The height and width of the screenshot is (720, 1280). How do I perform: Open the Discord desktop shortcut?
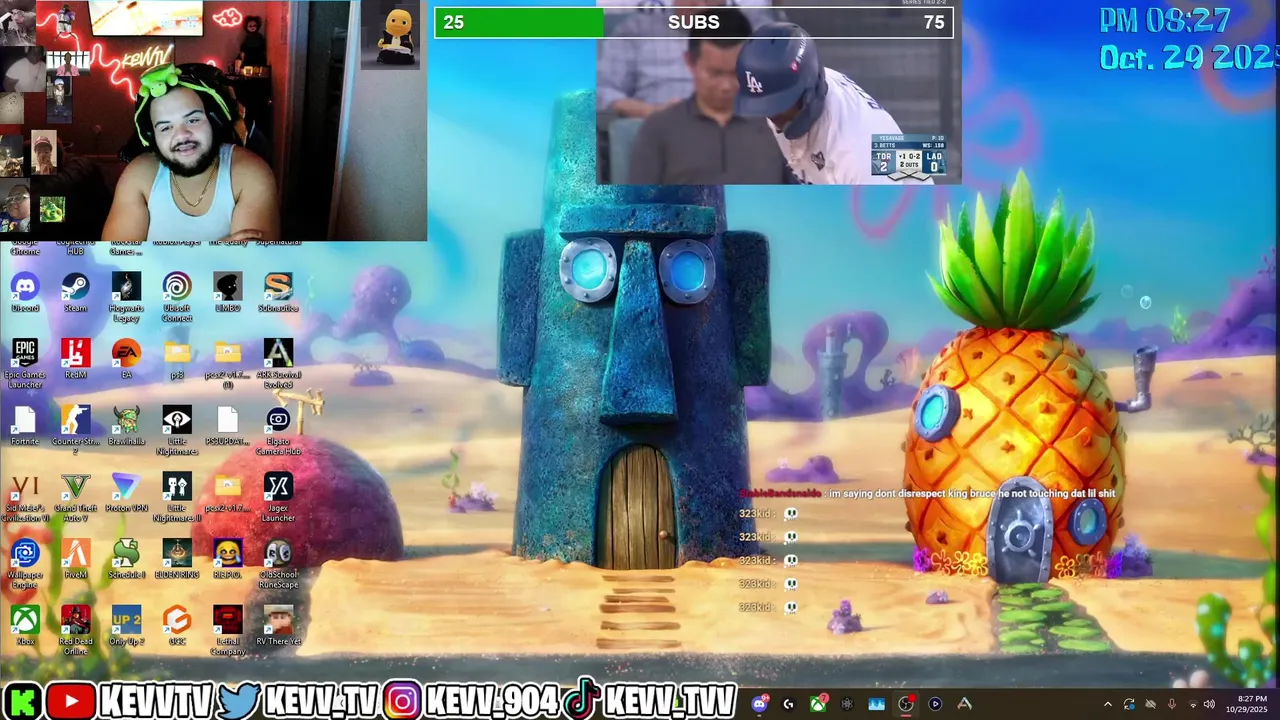coord(25,292)
